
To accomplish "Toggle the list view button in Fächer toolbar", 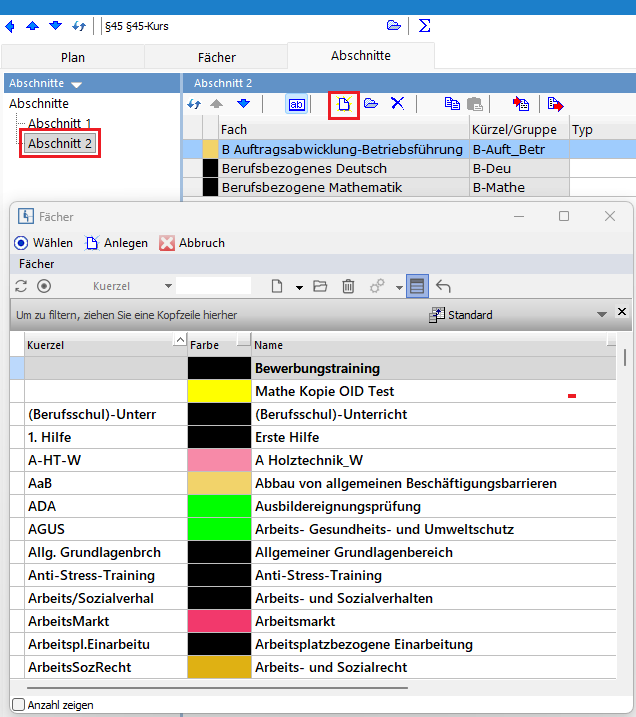I will [x=417, y=286].
